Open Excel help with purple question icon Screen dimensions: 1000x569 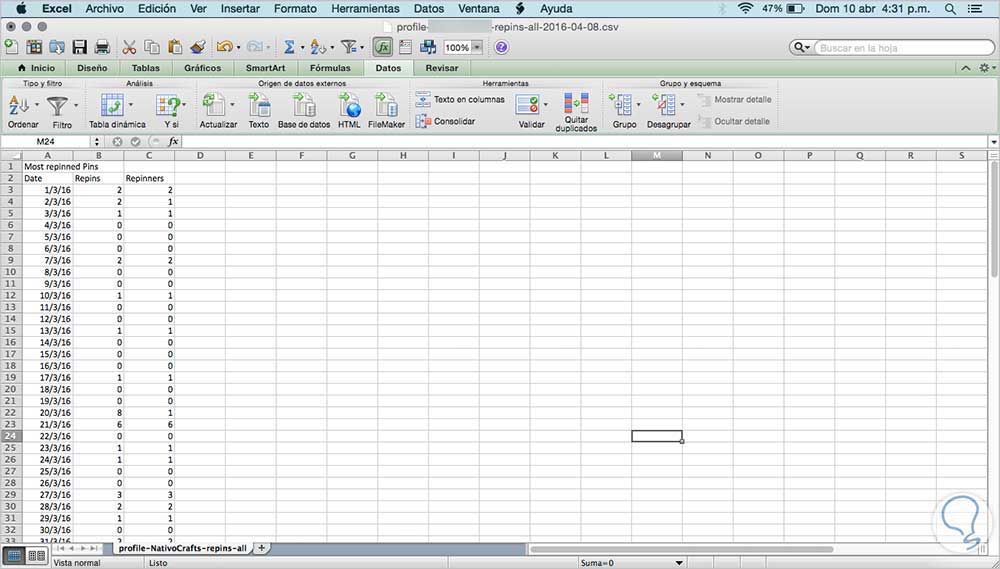(x=501, y=47)
